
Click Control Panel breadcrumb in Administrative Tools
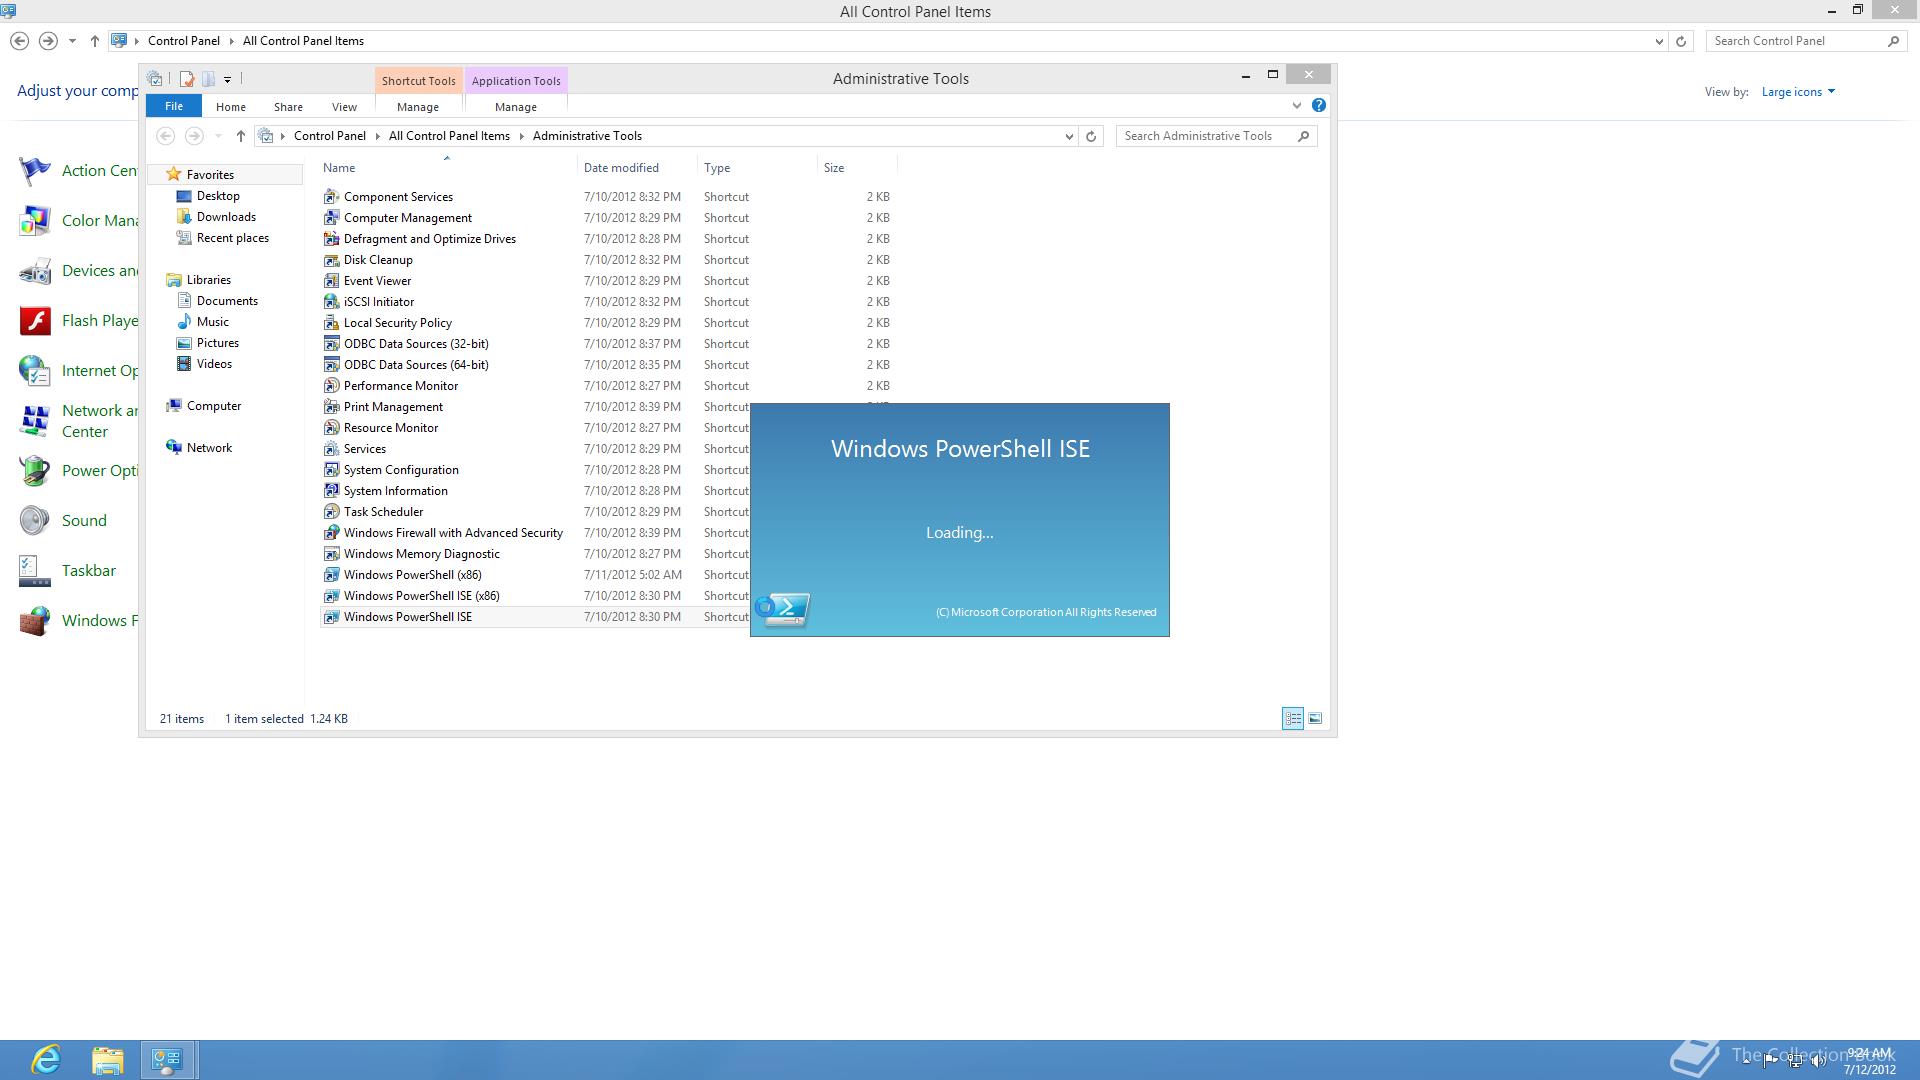click(329, 136)
